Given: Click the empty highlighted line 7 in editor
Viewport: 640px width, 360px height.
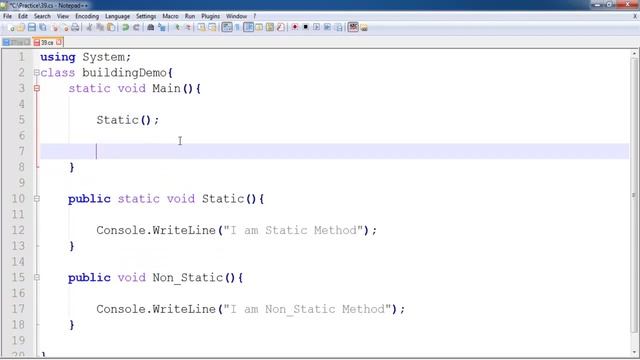Looking at the screenshot, I should point(335,151).
